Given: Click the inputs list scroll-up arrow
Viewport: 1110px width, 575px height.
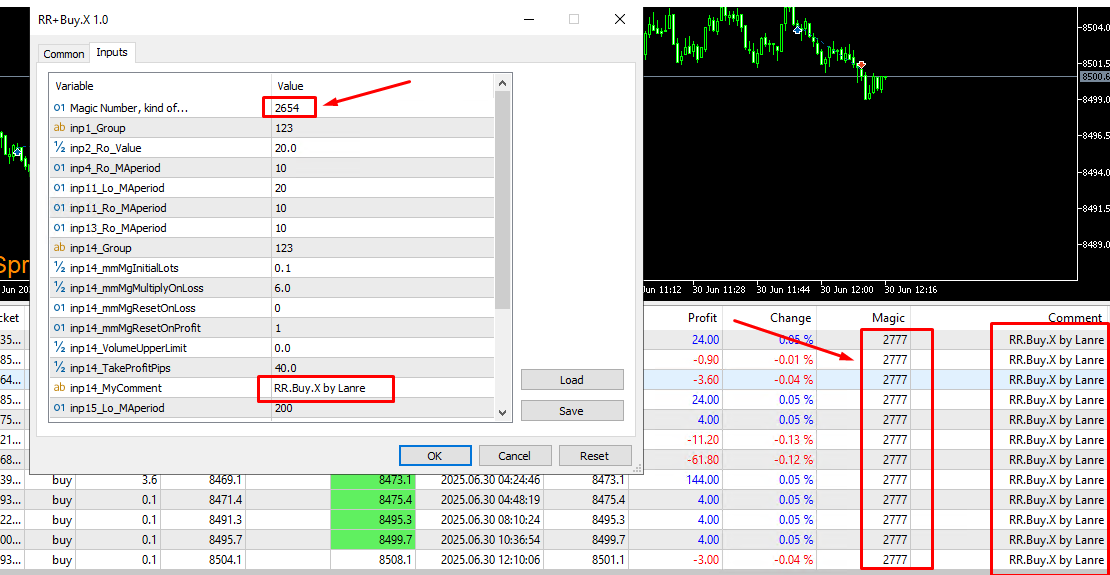Looking at the screenshot, I should 503,84.
